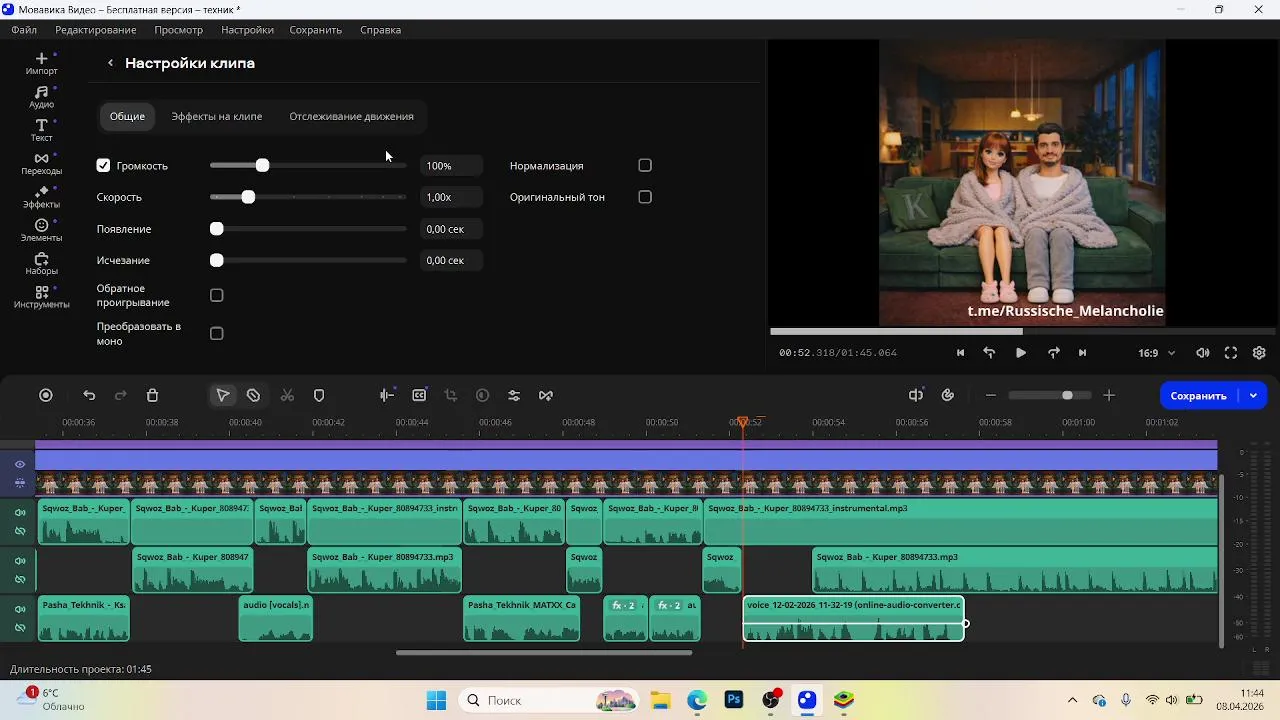The image size is (1280, 720).
Task: Click the record button on timeline toolbar
Action: coord(46,396)
